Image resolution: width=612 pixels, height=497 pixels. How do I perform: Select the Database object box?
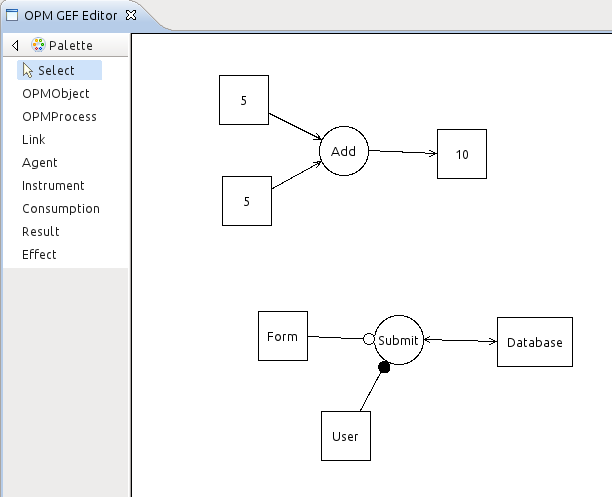(535, 342)
